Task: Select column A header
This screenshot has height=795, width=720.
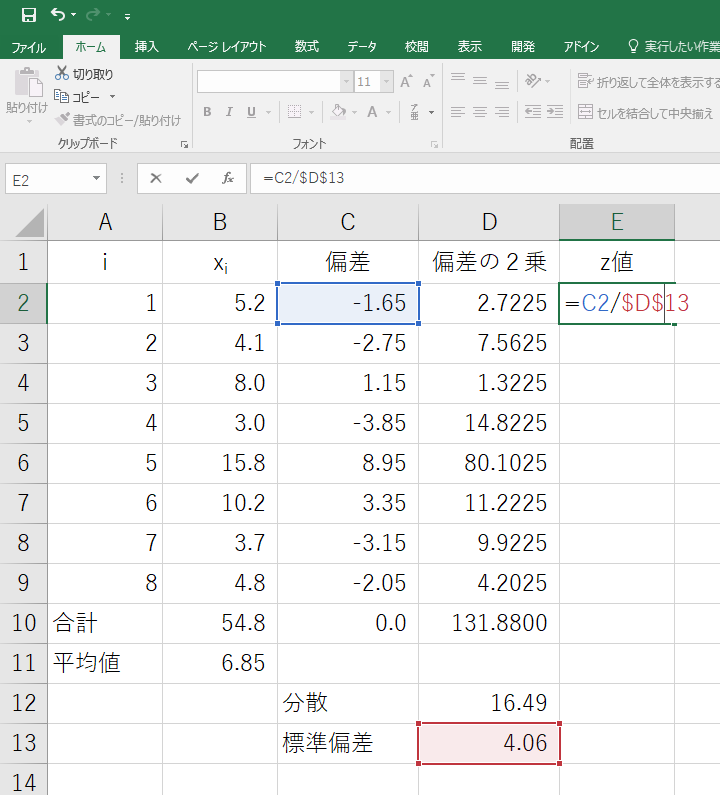Action: (105, 222)
